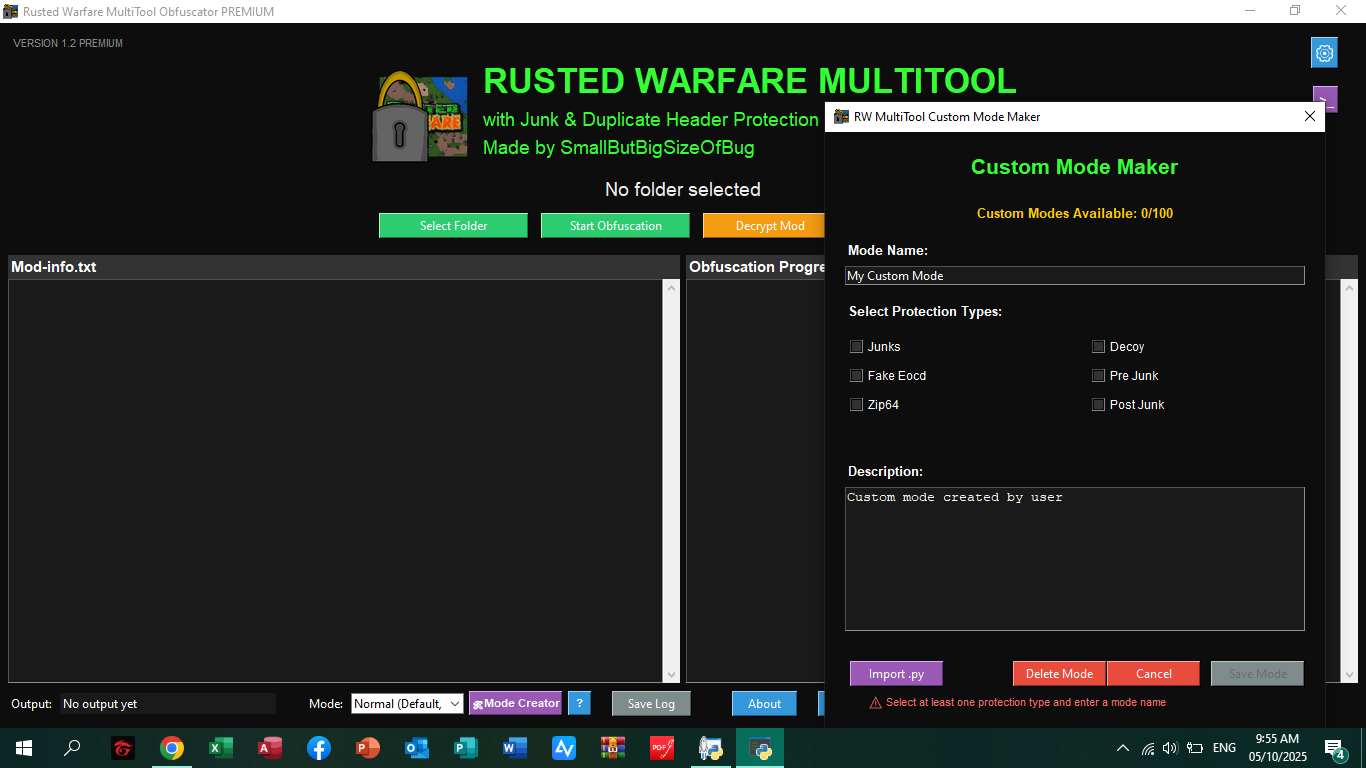Click the Mod-info.txt scrollbar up arrow
Screen dimensions: 1366x768
(x=671, y=288)
